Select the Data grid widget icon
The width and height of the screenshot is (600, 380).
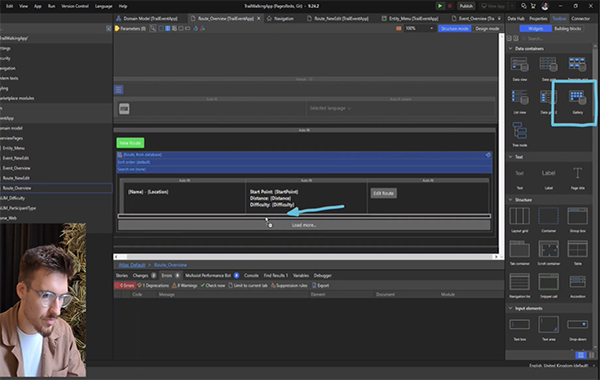tap(548, 65)
